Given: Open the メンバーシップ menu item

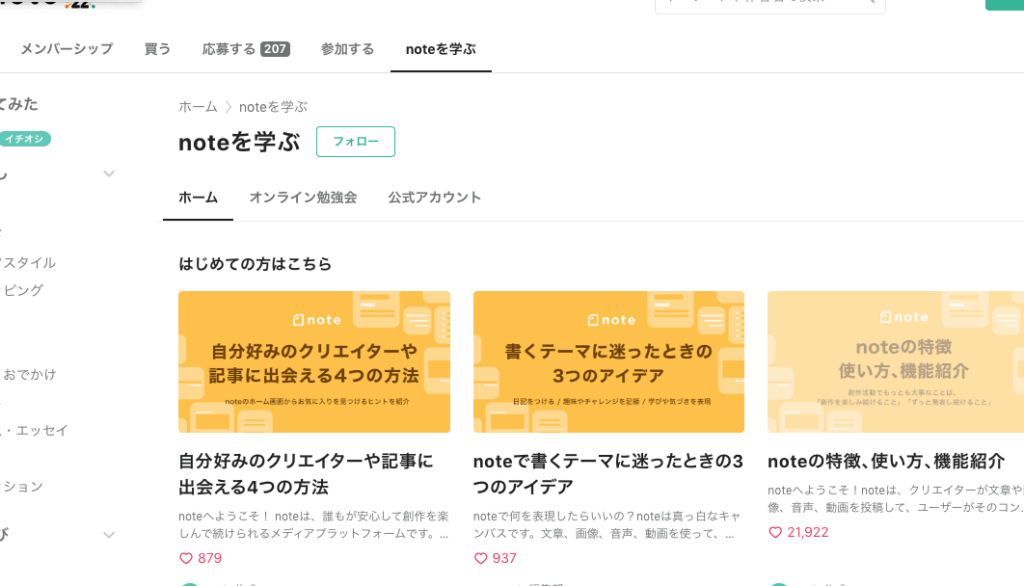Looking at the screenshot, I should (66, 49).
